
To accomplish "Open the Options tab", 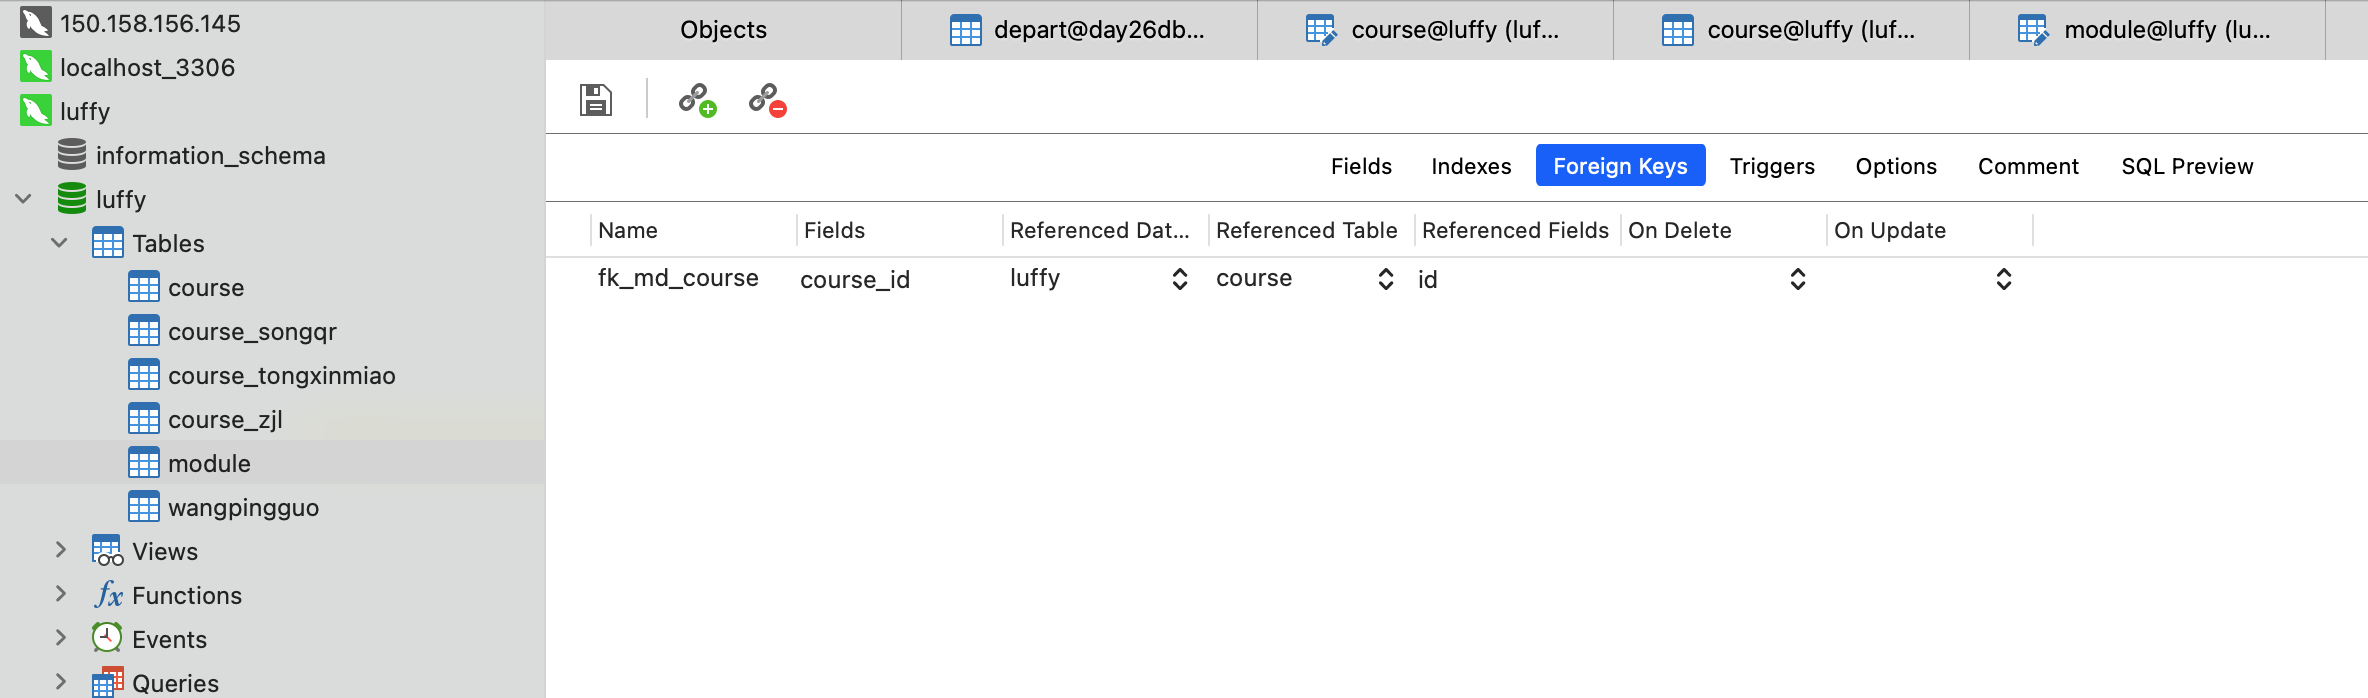I will coord(1896,166).
